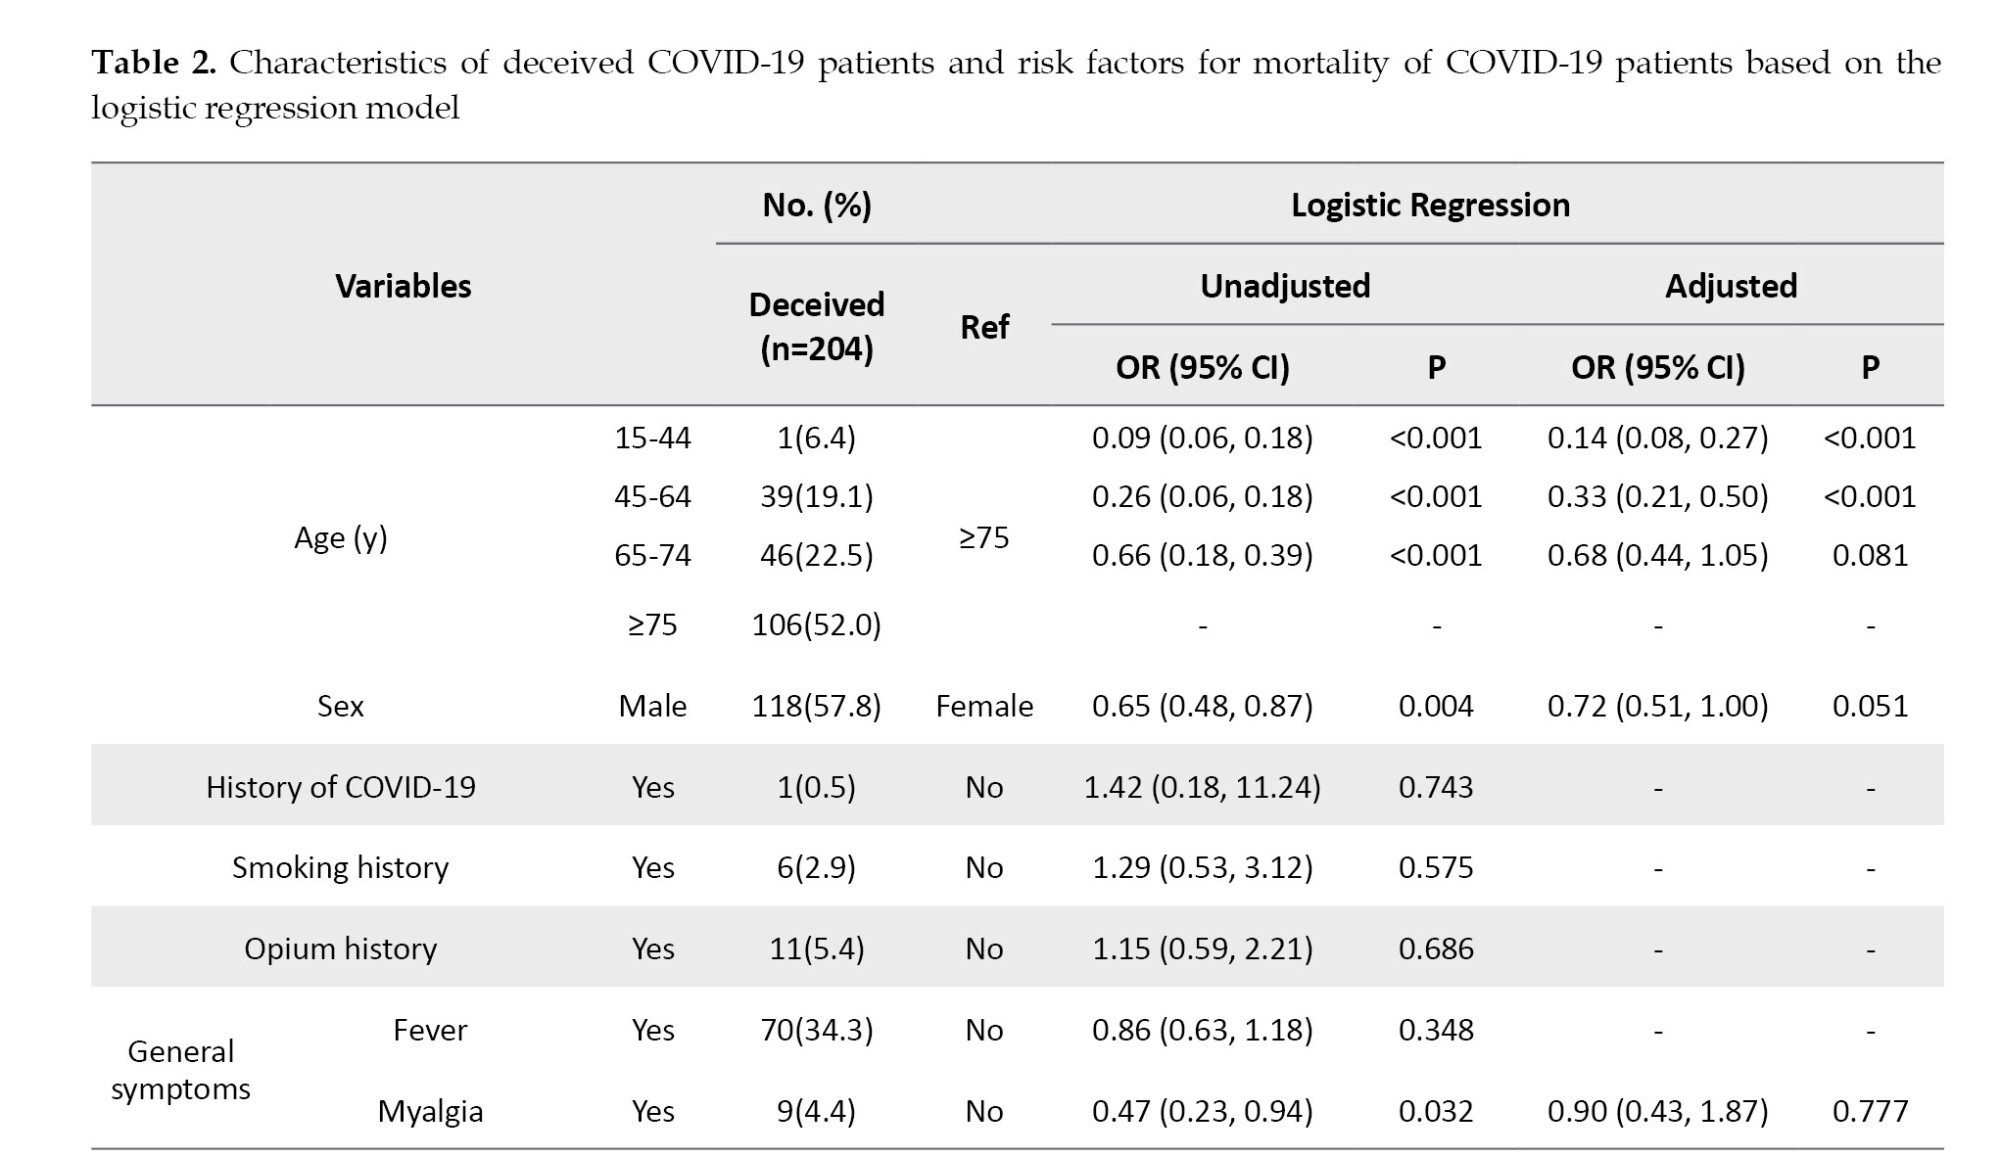Click the 'Table 2.' caption label
This screenshot has height=1156, width=2000.
(153, 63)
